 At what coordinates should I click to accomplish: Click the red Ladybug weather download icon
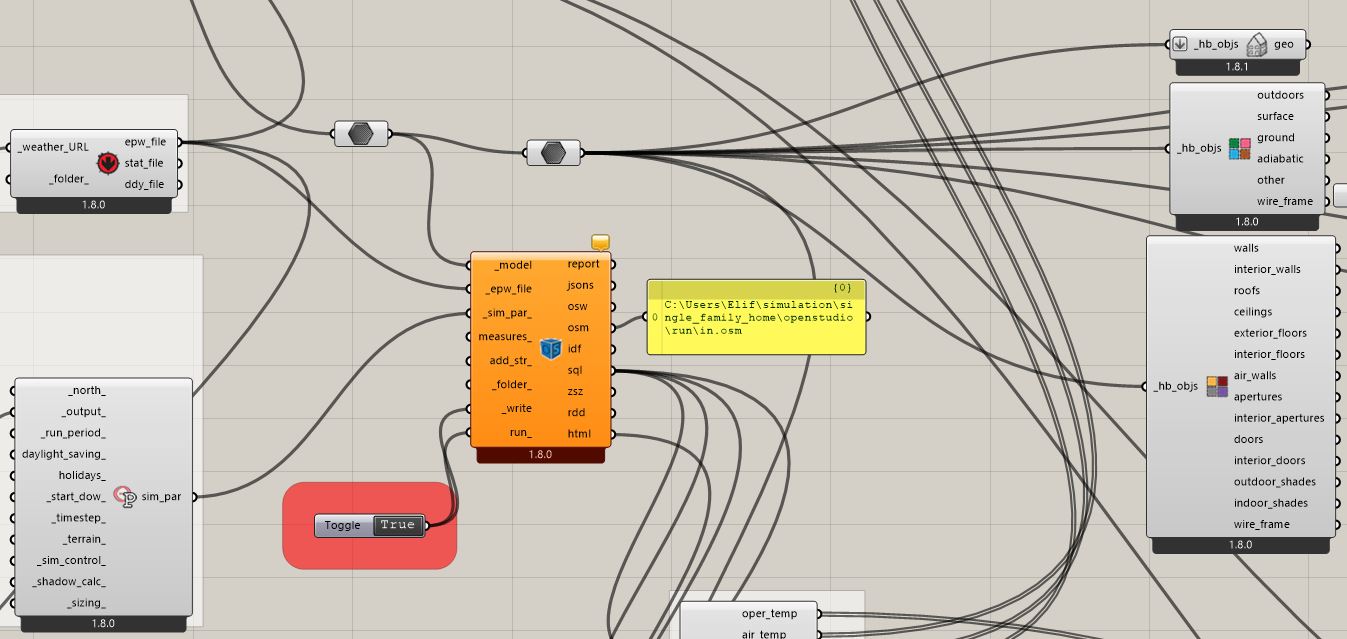[x=107, y=163]
